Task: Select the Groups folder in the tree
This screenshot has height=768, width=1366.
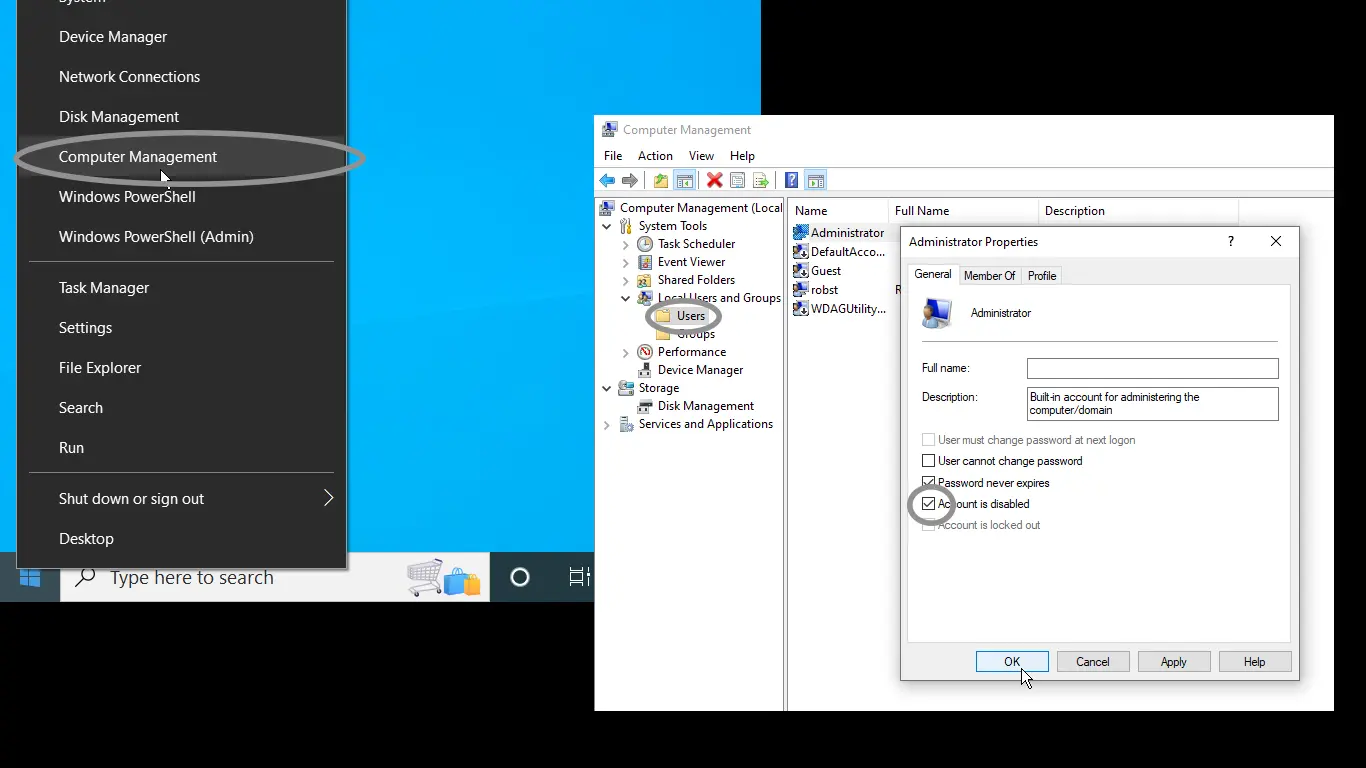Action: pos(686,334)
